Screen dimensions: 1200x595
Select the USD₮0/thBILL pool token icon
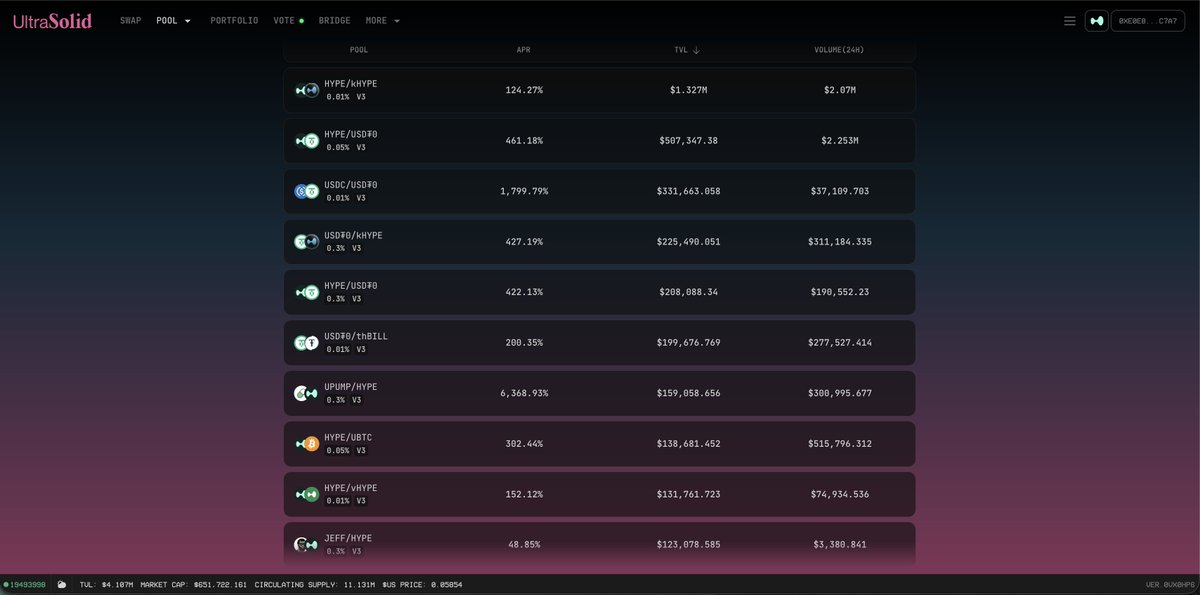point(306,342)
